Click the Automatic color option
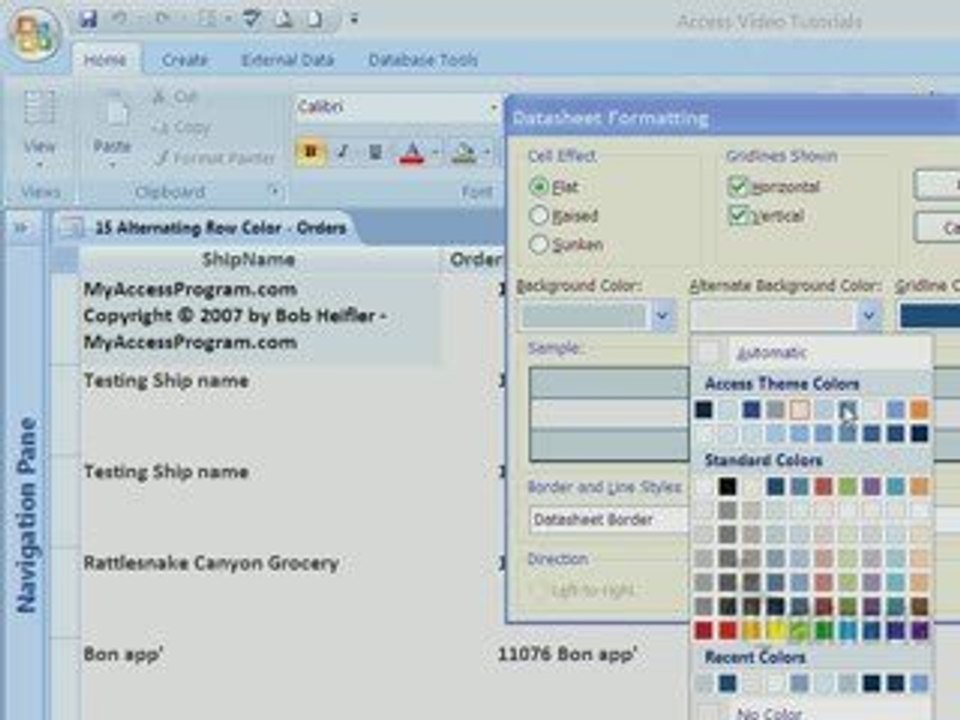960x720 pixels. coord(811,353)
